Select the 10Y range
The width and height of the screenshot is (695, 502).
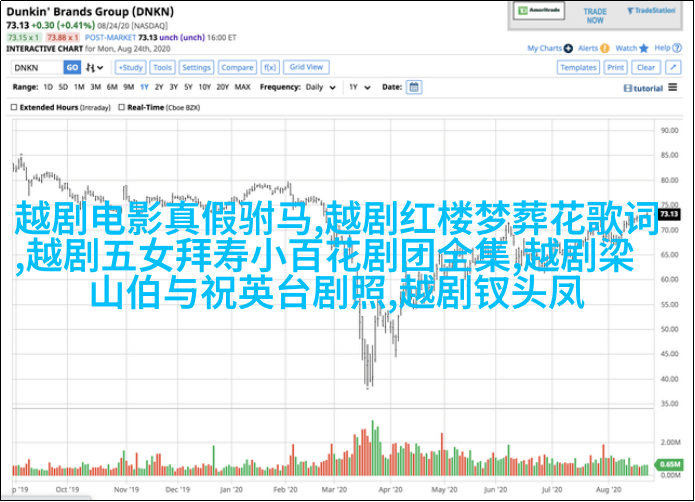204,87
